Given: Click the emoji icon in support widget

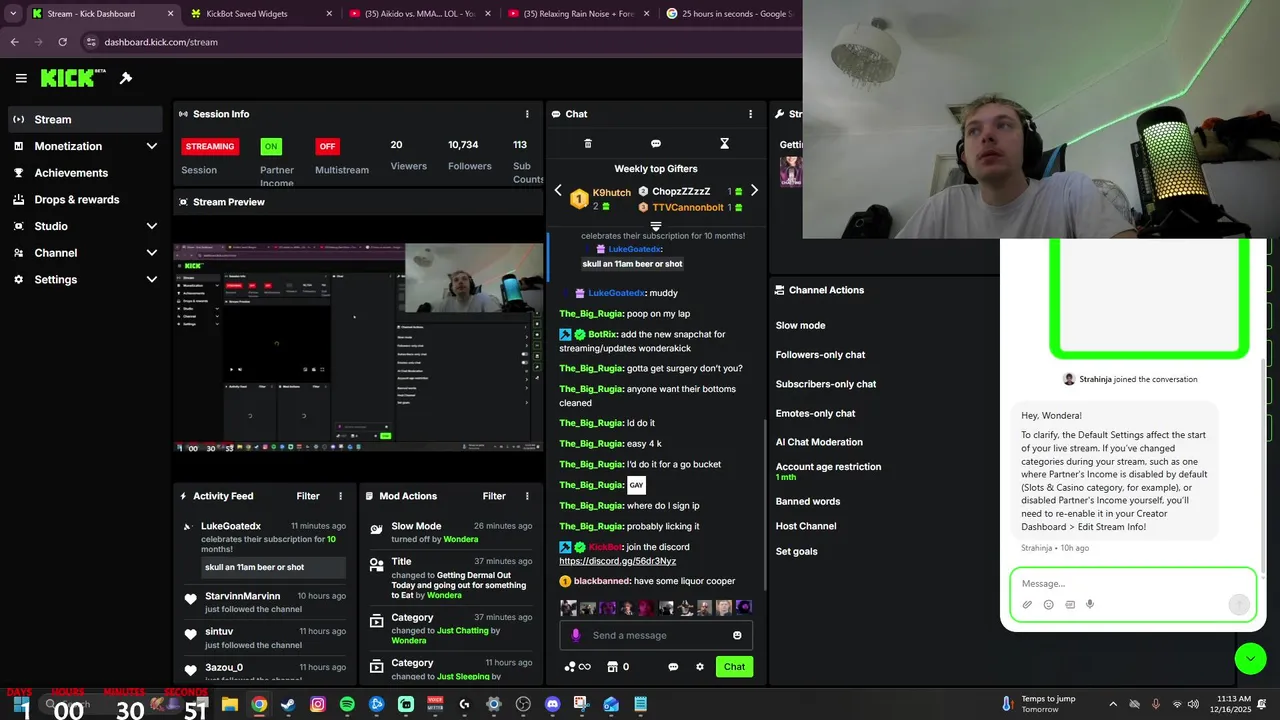Looking at the screenshot, I should pyautogui.click(x=1048, y=604).
